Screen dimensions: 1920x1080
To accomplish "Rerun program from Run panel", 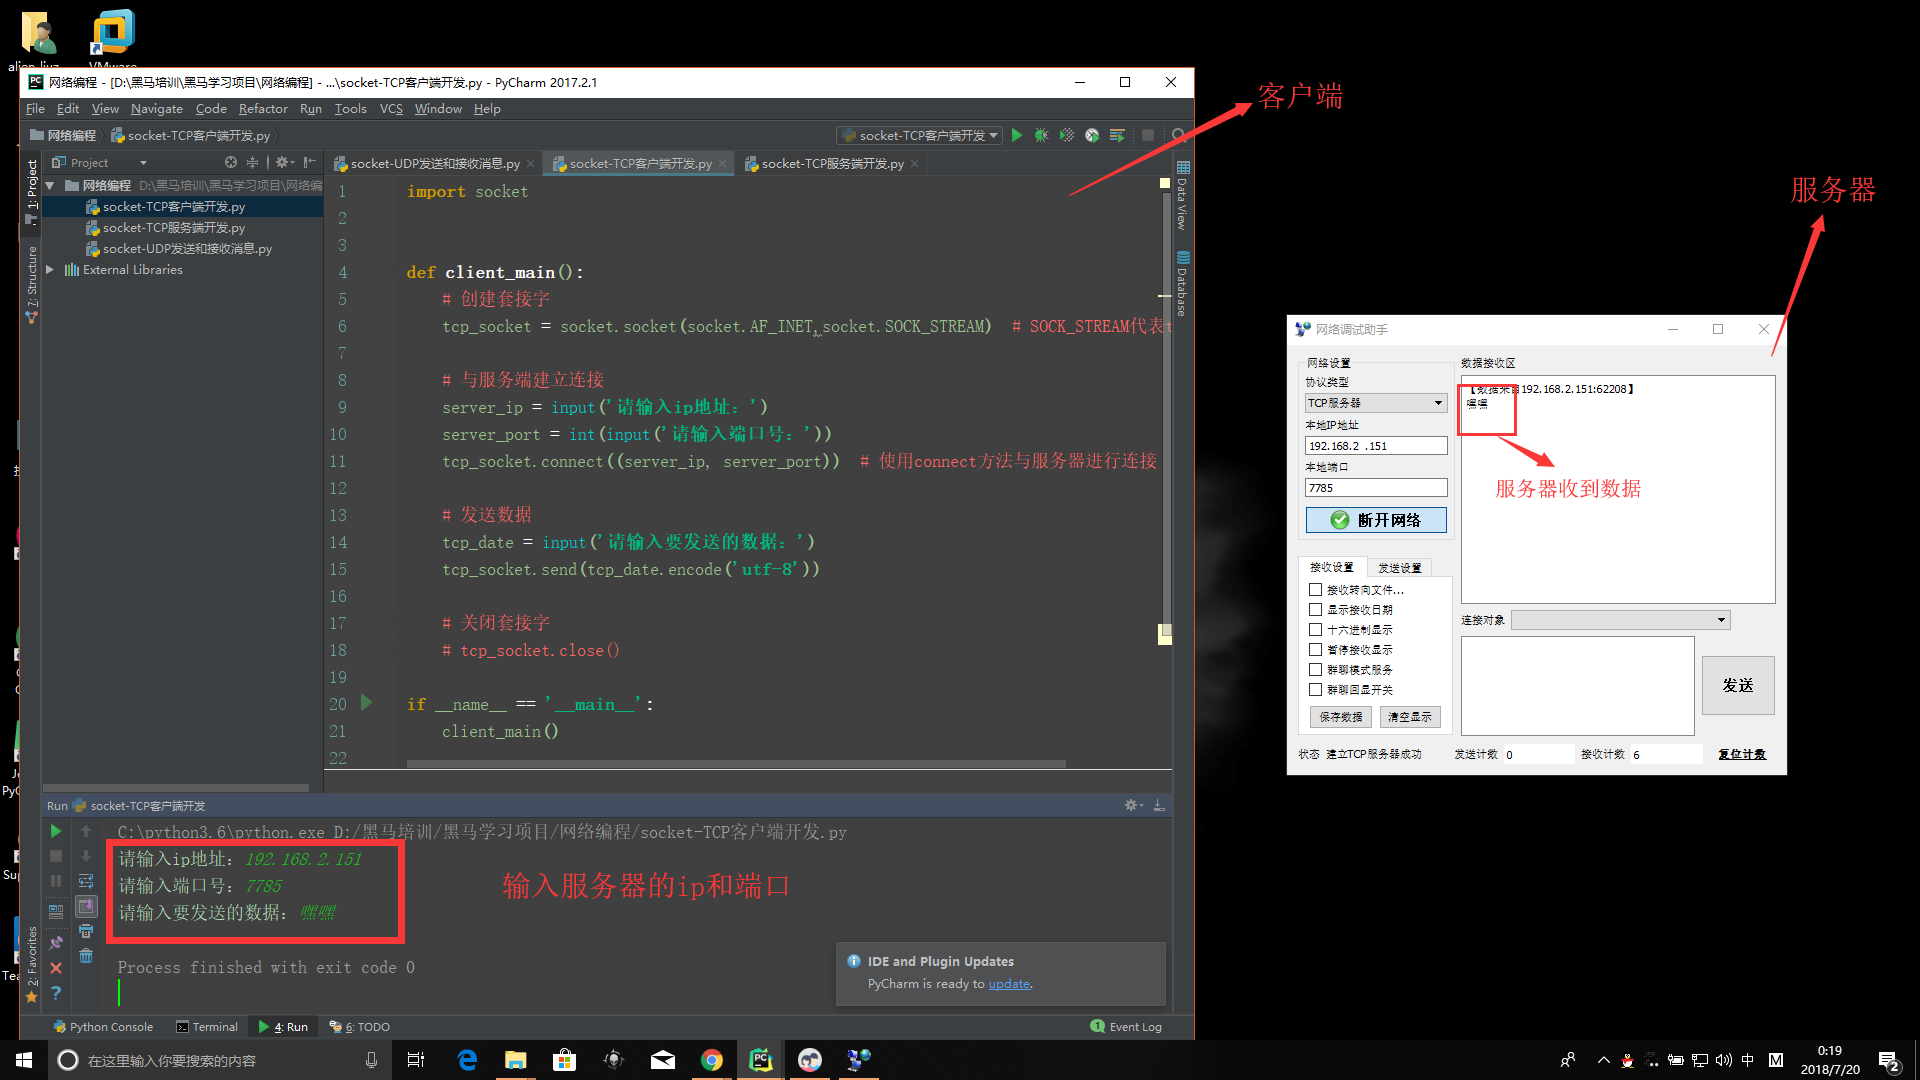I will [x=56, y=831].
